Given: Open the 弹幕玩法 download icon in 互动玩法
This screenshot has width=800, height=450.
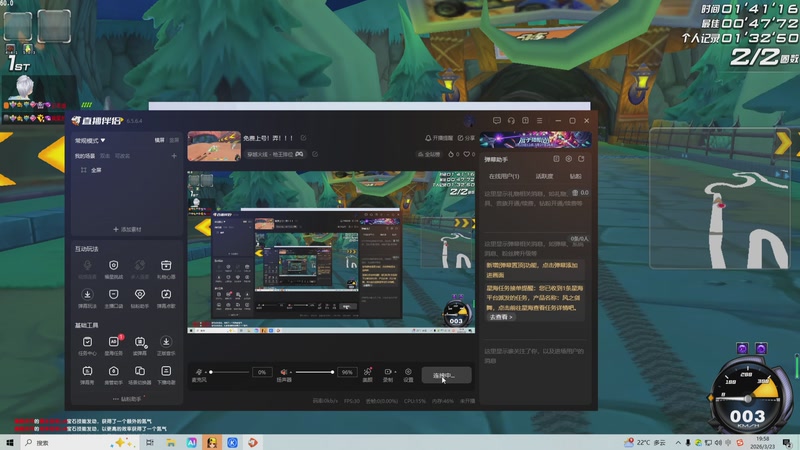Looking at the screenshot, I should click(x=87, y=298).
